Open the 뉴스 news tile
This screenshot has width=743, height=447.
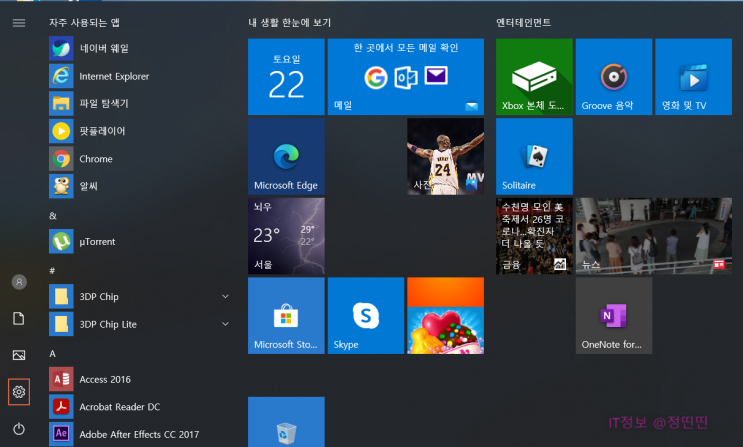(653, 236)
